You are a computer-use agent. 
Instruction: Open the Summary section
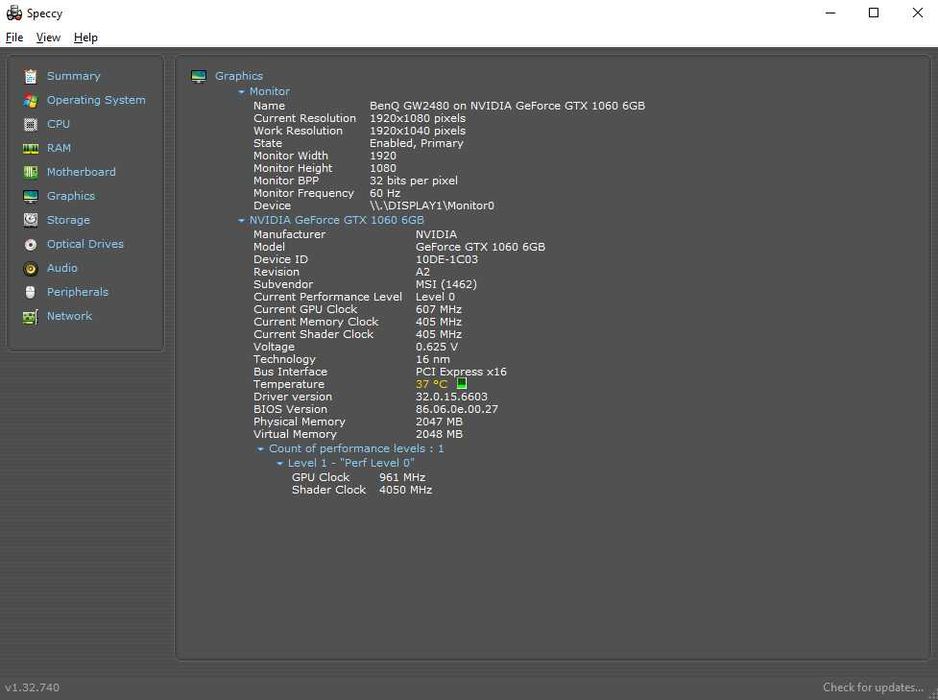[x=74, y=76]
